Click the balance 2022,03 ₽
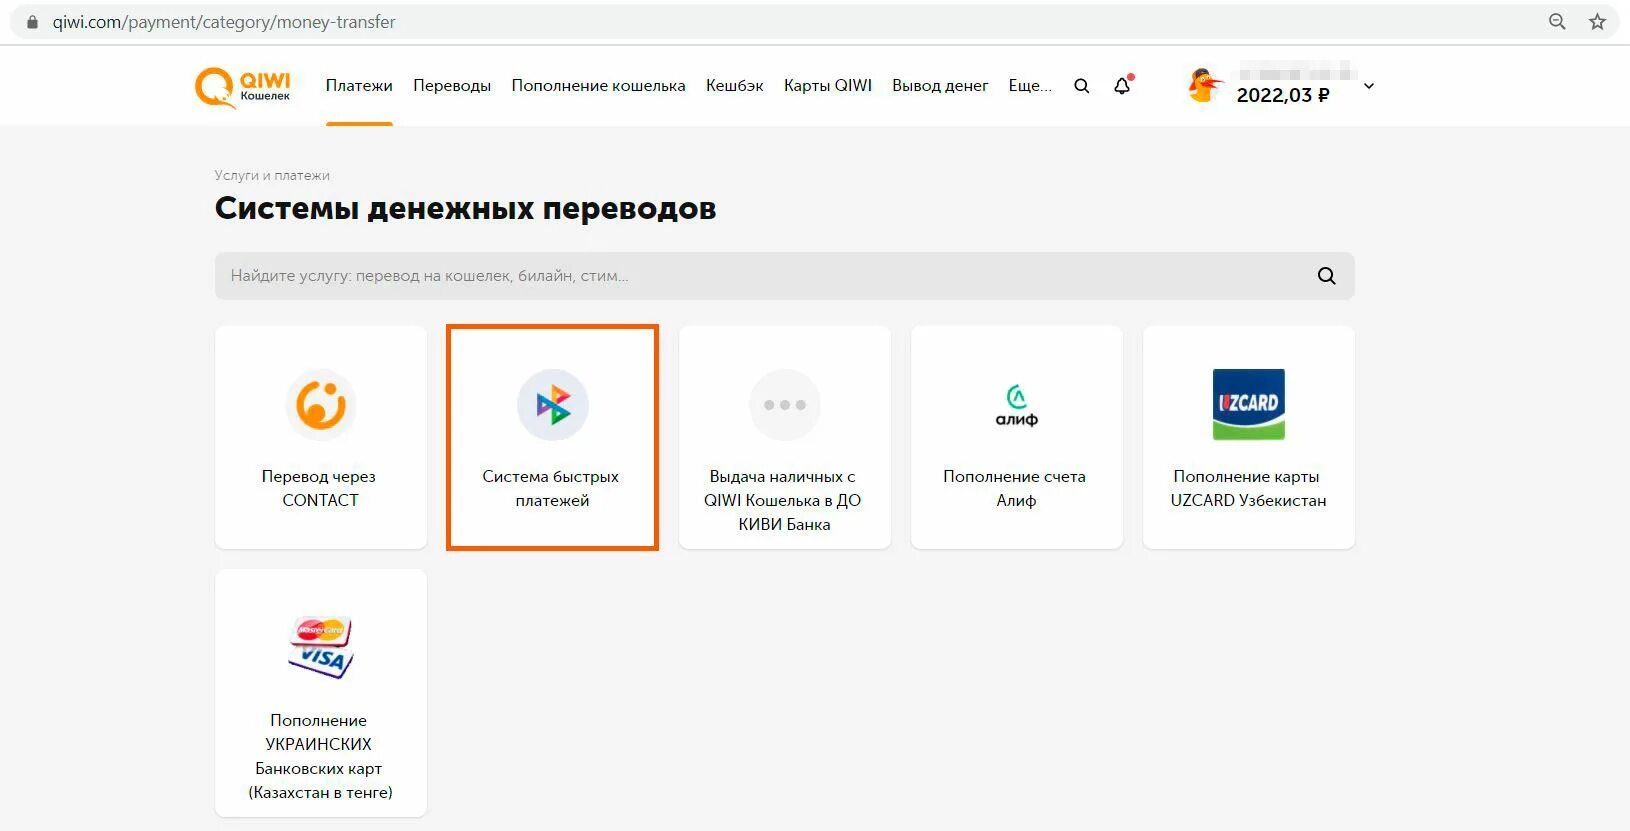 click(1283, 95)
